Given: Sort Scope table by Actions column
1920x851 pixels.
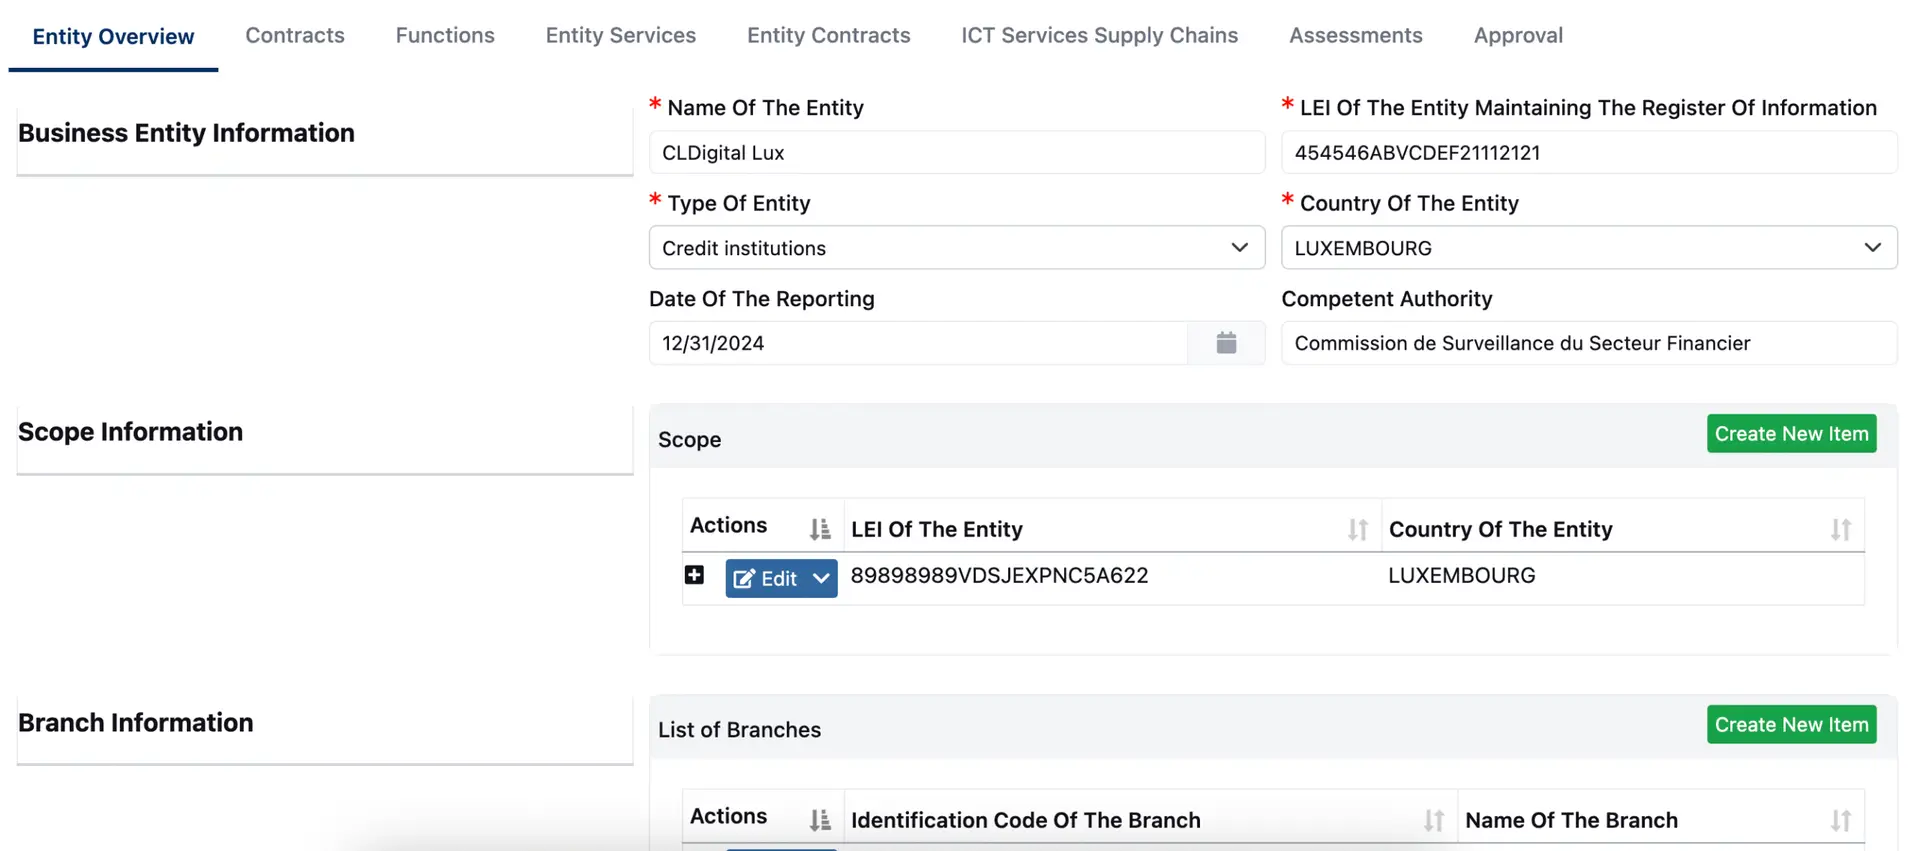Looking at the screenshot, I should pos(820,529).
